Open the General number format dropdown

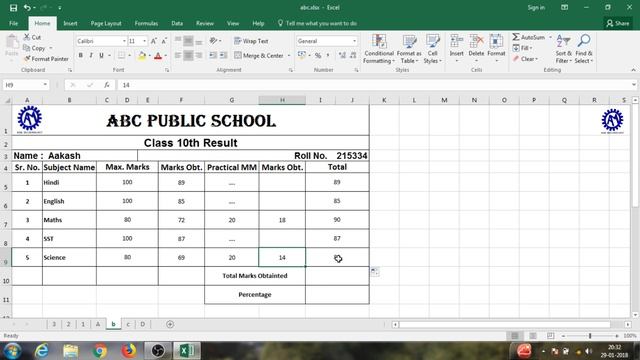coord(354,41)
